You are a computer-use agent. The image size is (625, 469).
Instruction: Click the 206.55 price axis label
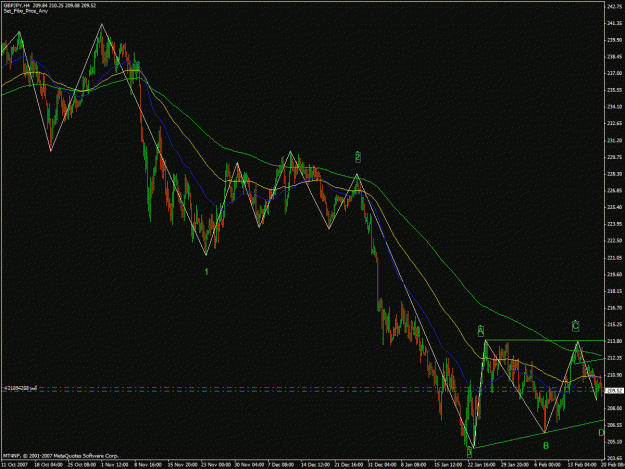pyautogui.click(x=615, y=425)
